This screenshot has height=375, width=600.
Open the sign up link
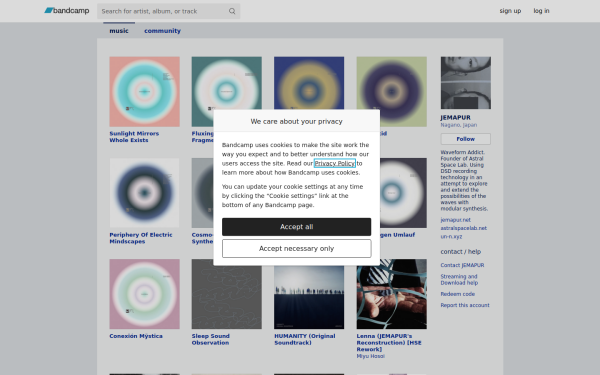[510, 11]
